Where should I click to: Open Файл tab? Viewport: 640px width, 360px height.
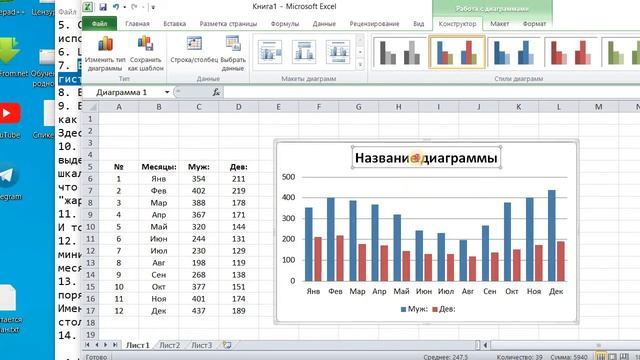pyautogui.click(x=99, y=24)
